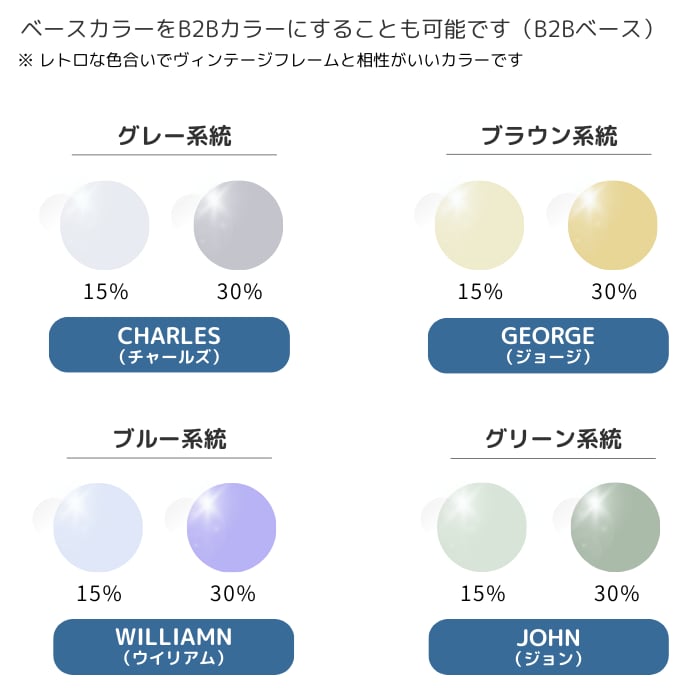Click the 30% label under brown lens
The width and height of the screenshot is (700, 700).
(x=613, y=292)
